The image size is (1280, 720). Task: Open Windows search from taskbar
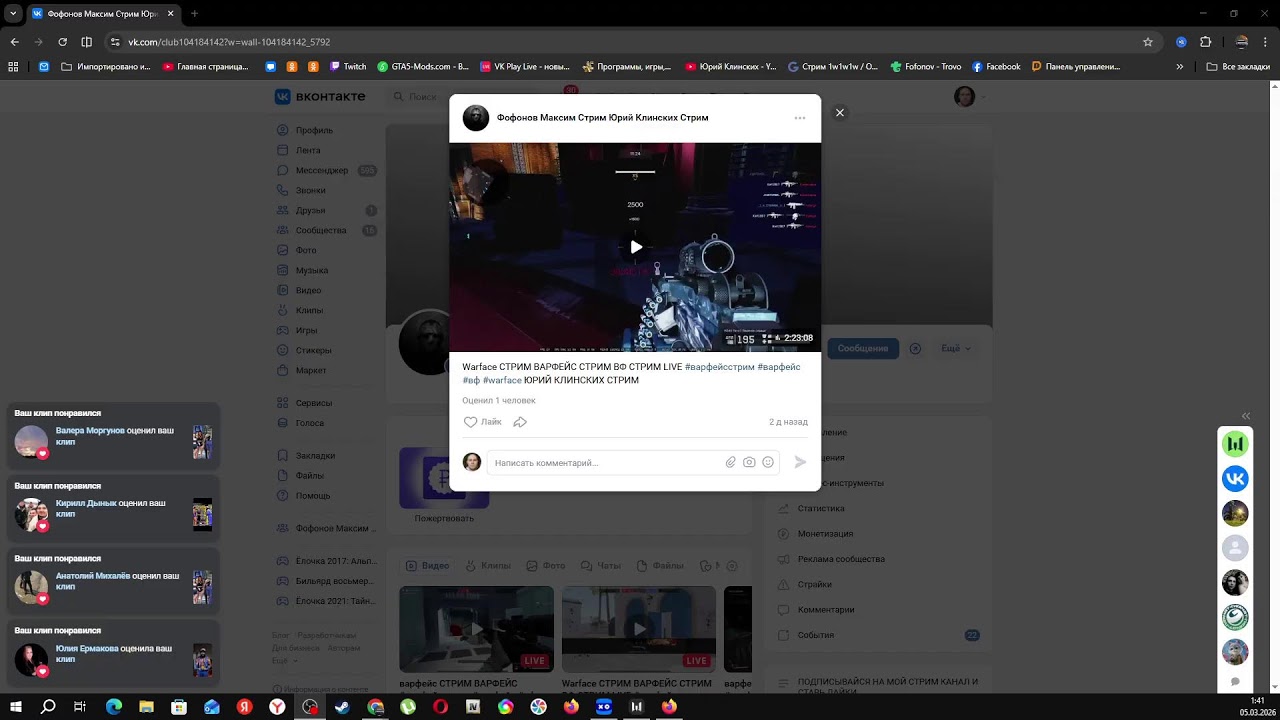(47, 707)
